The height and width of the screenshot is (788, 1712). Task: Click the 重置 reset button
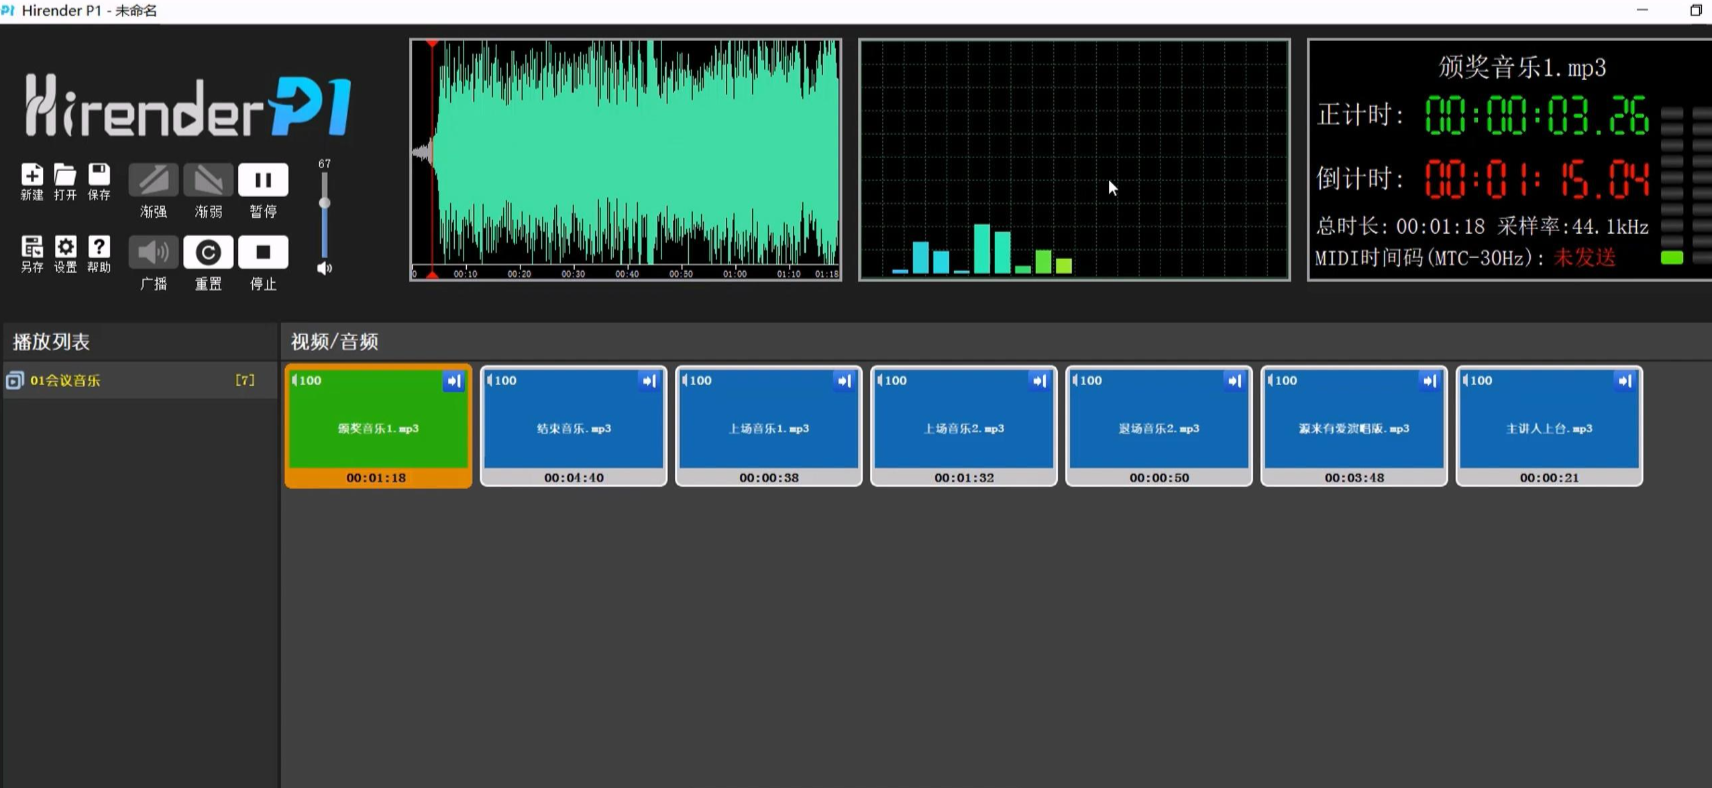[x=208, y=252]
